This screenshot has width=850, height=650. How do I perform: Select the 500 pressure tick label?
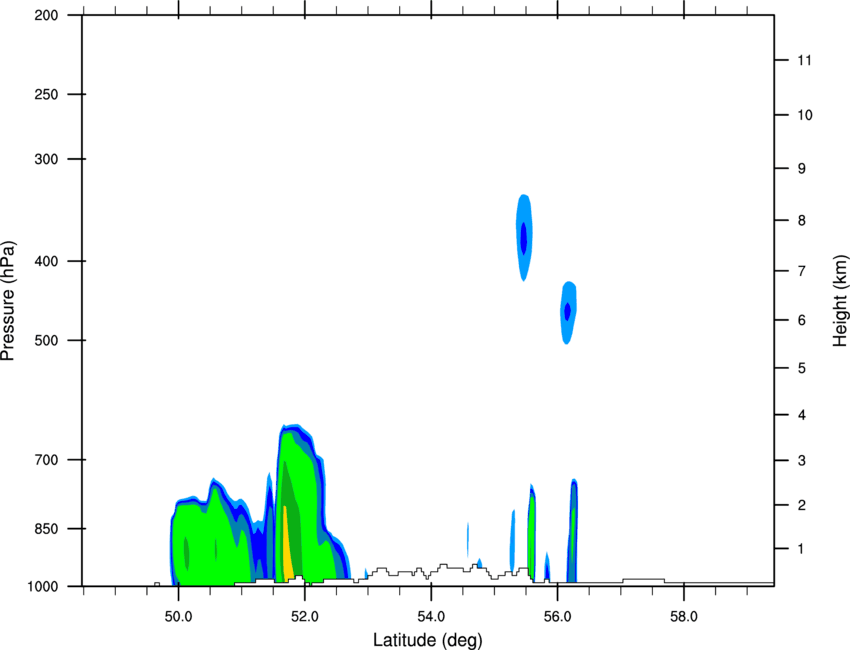[46, 340]
